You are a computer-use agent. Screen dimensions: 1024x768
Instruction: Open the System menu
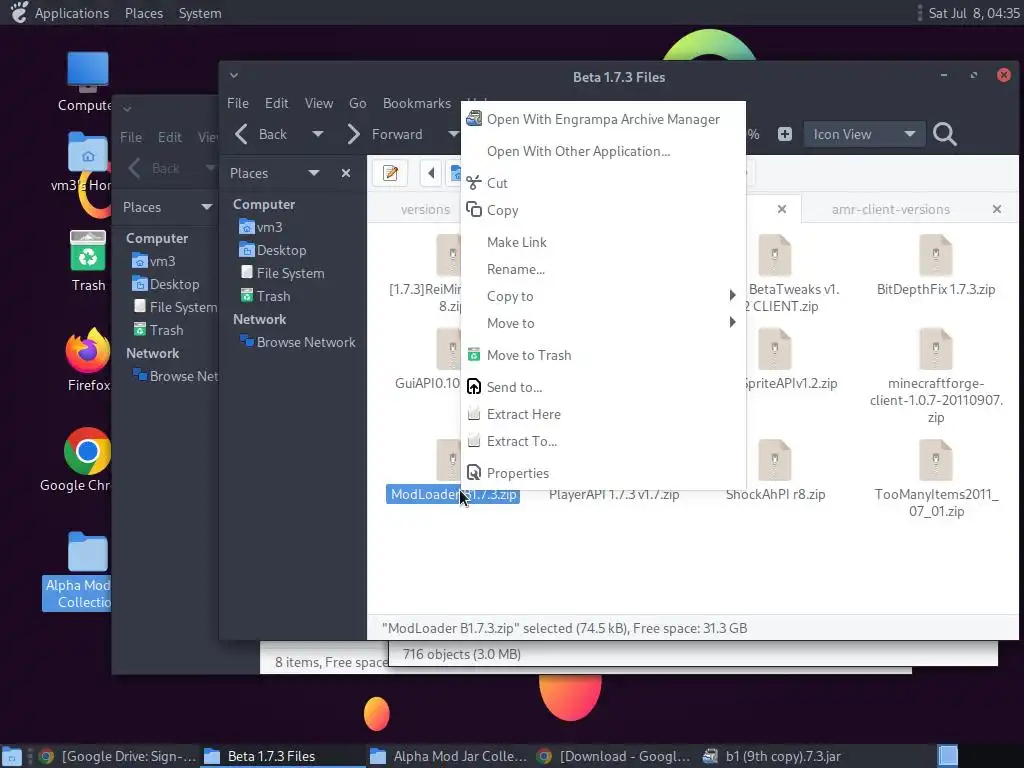(x=200, y=13)
